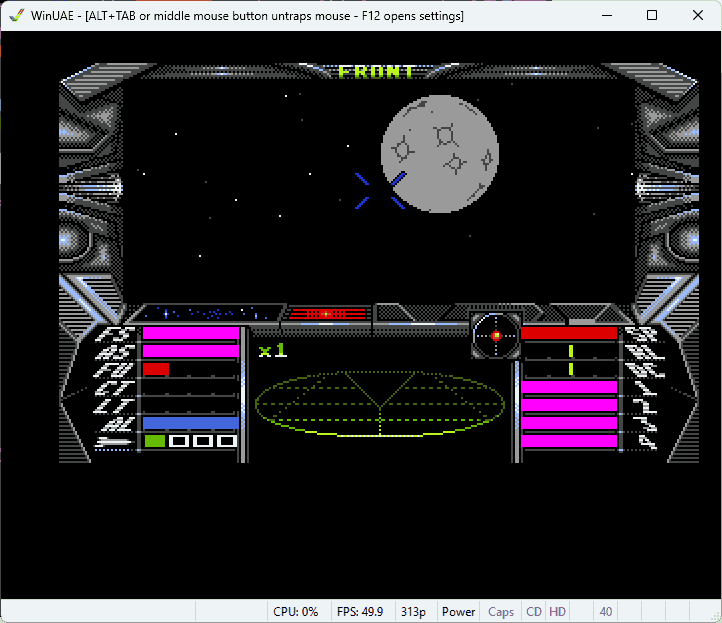Click the WinUAE window title text

[x=247, y=16]
